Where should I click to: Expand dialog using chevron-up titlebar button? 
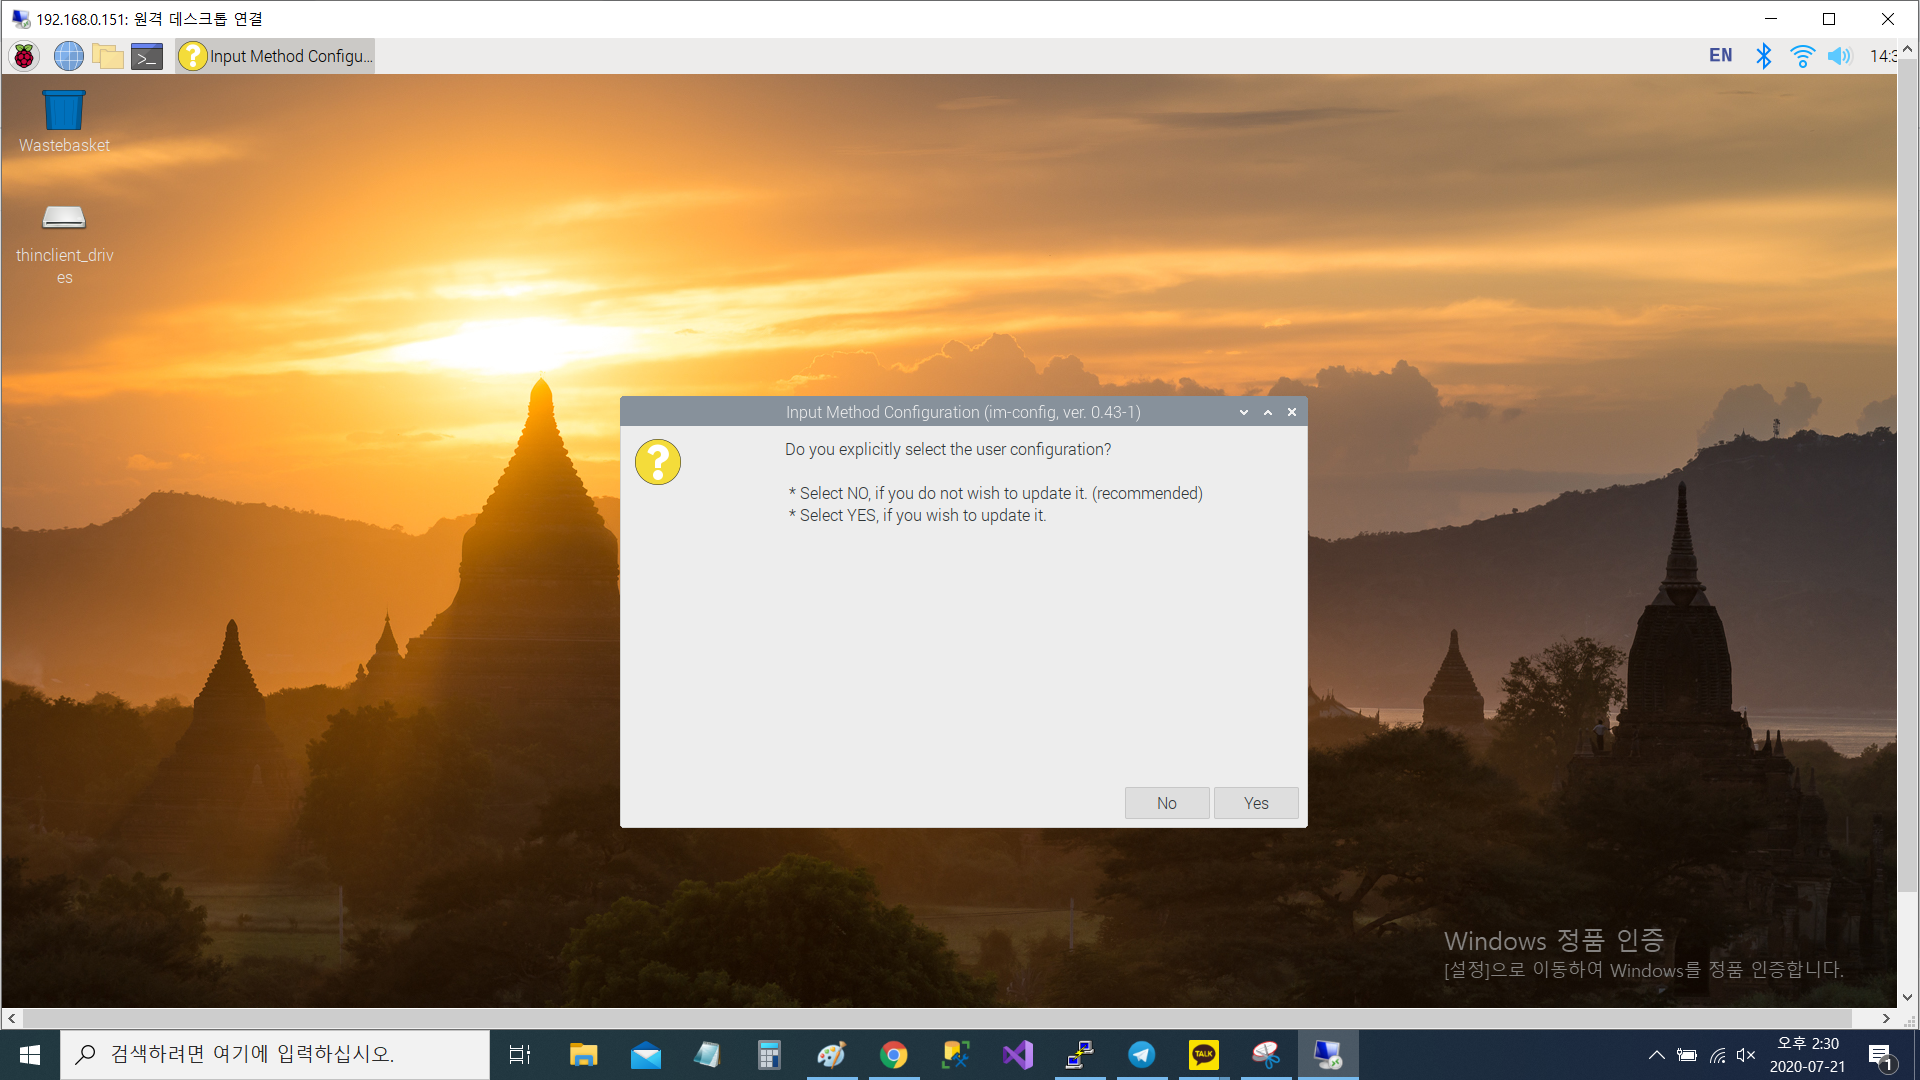pos(1268,412)
